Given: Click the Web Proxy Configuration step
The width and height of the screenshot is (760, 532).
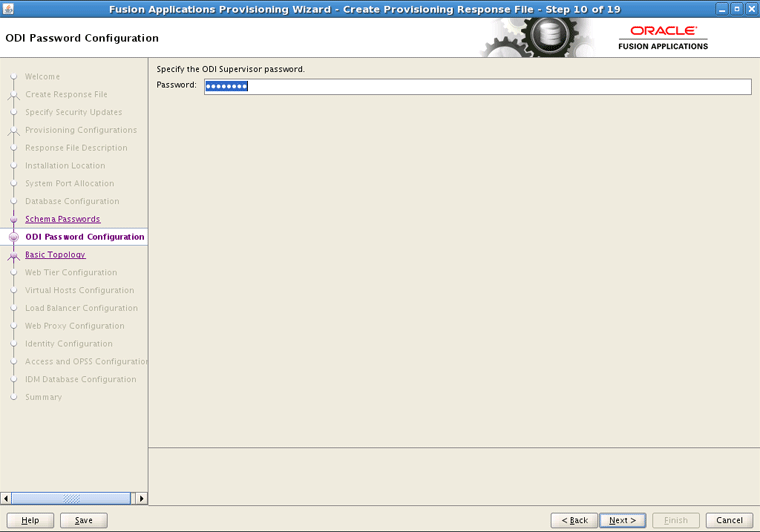Looking at the screenshot, I should [75, 326].
